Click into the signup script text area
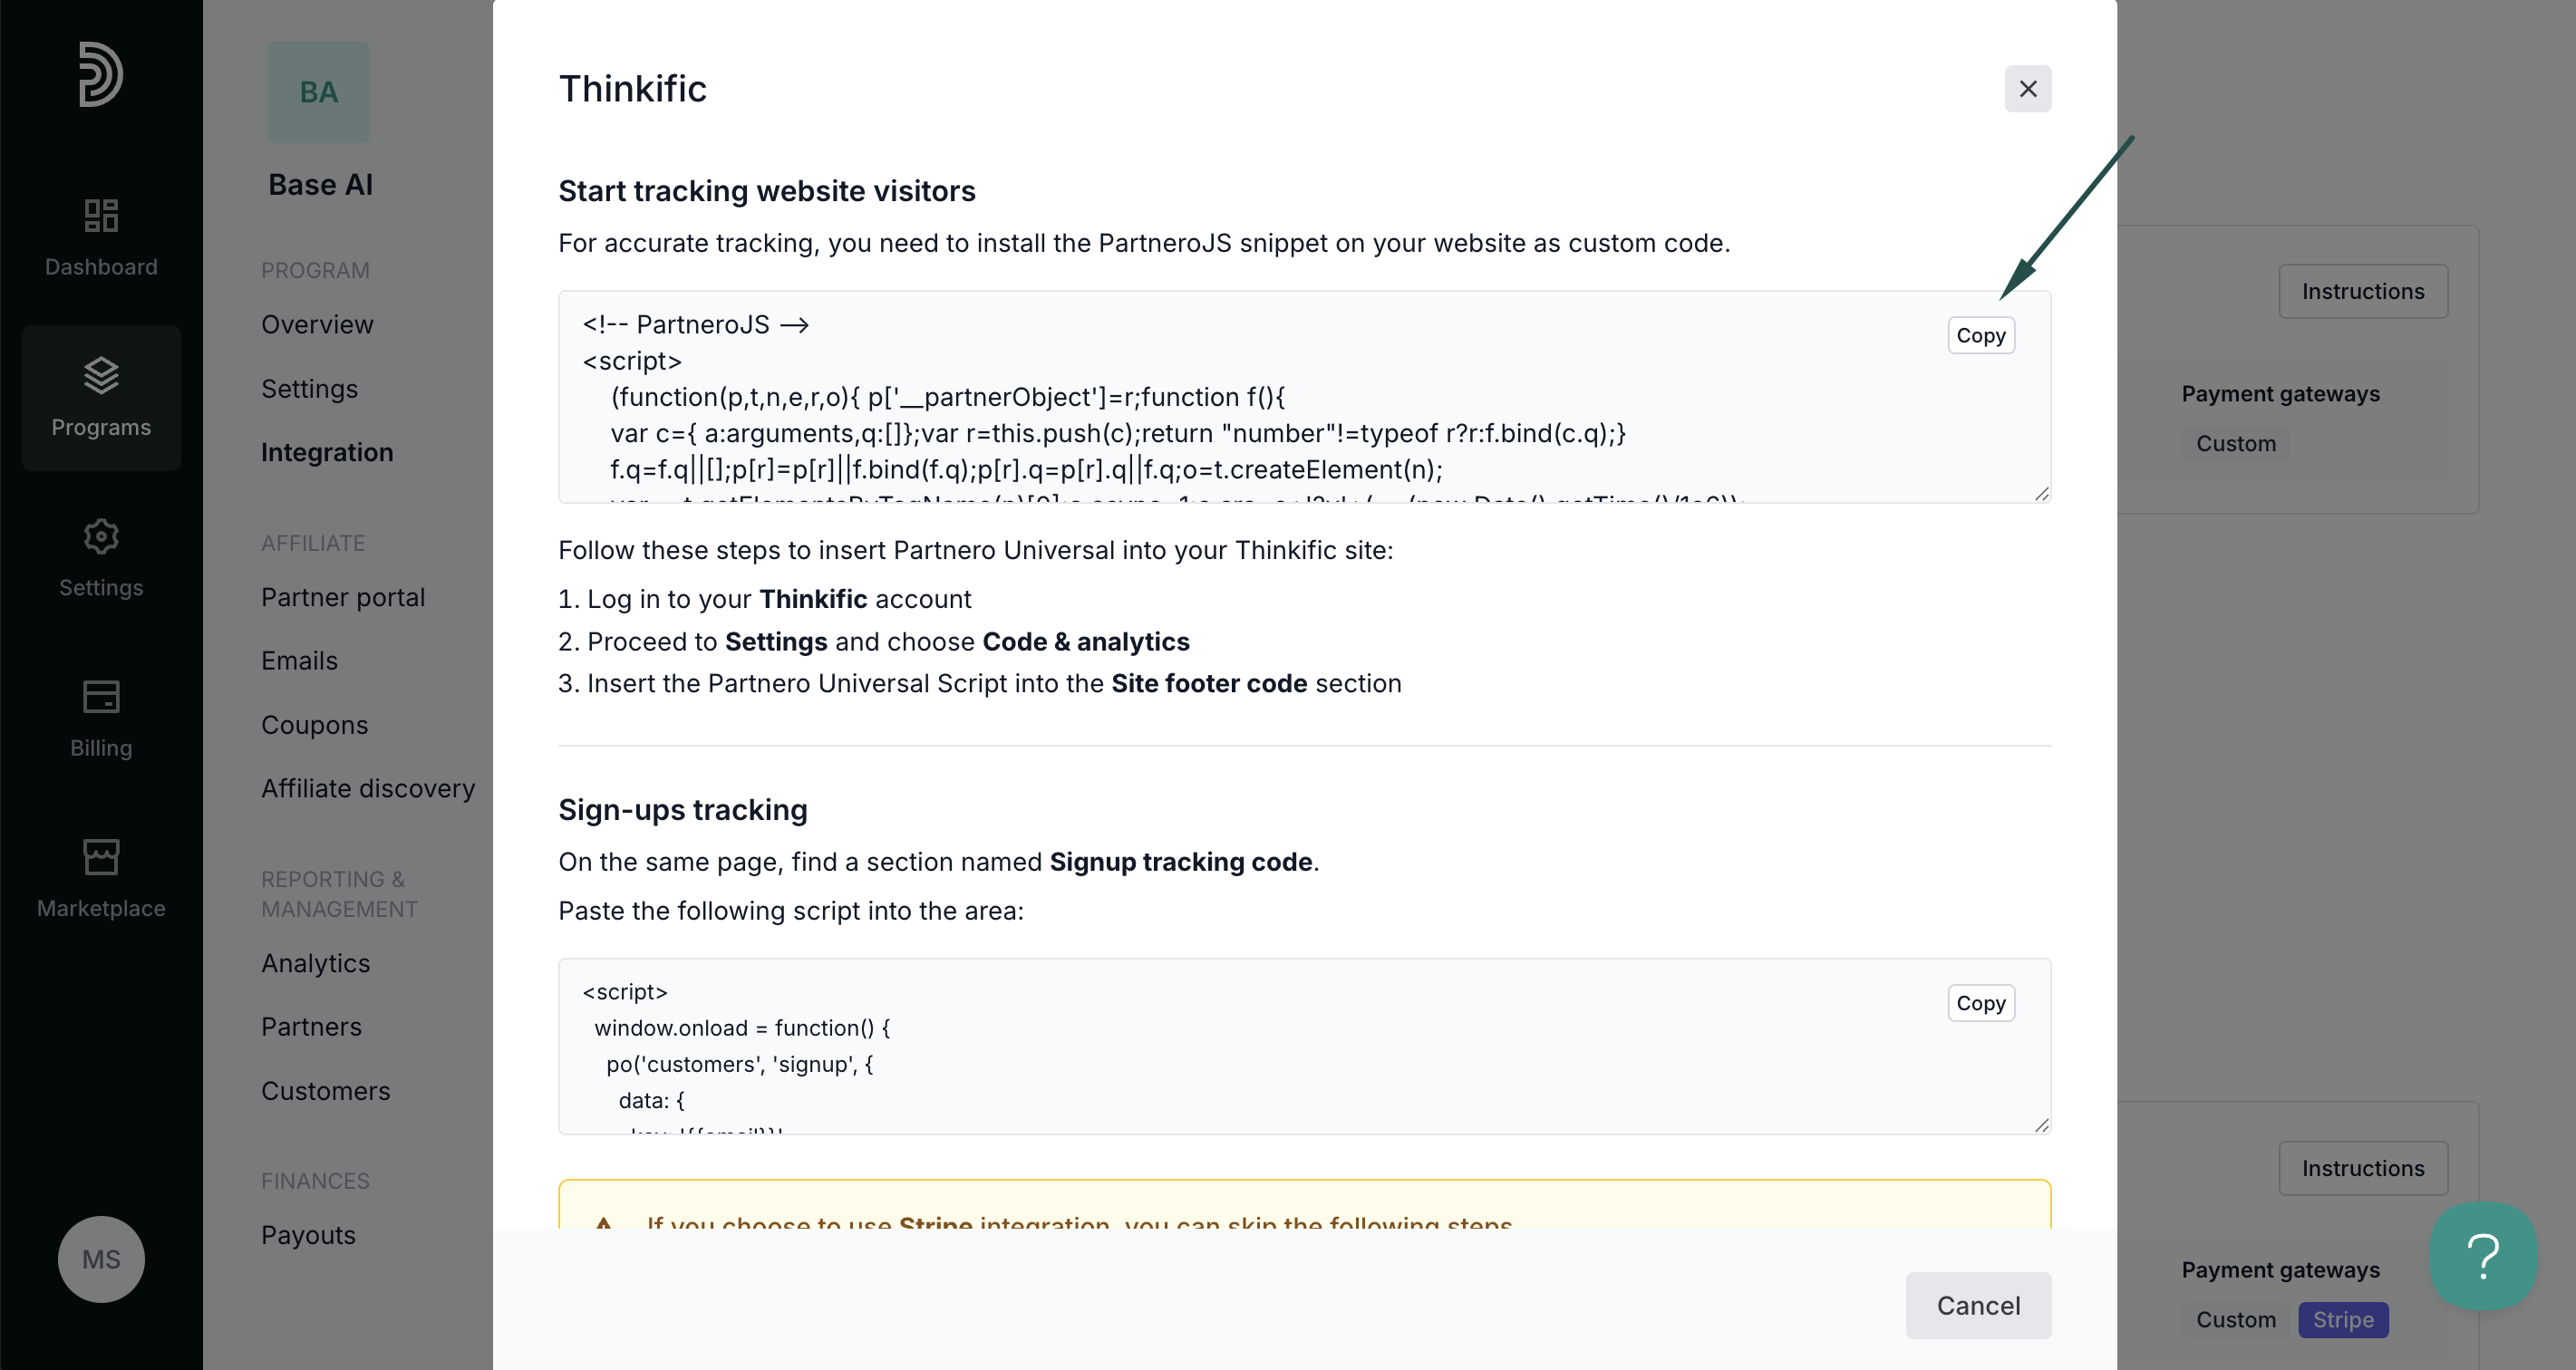 click(x=1304, y=1046)
